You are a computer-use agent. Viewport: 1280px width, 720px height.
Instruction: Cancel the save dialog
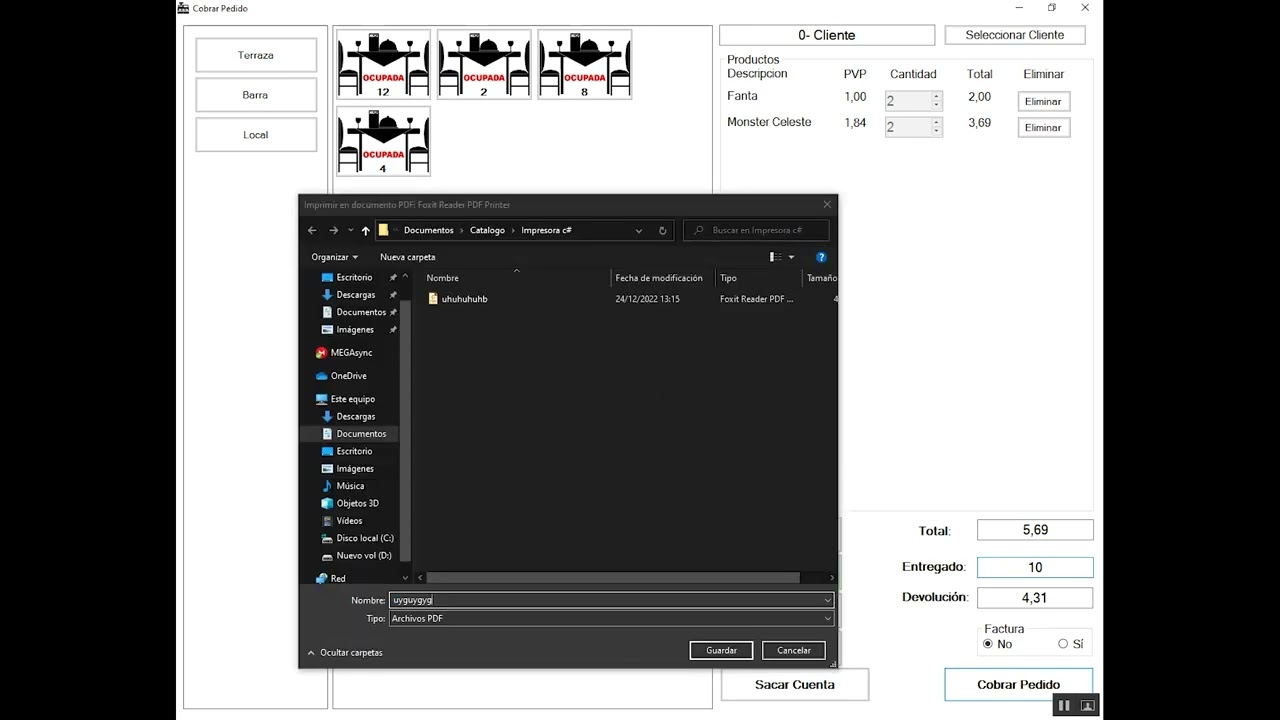[x=794, y=650]
